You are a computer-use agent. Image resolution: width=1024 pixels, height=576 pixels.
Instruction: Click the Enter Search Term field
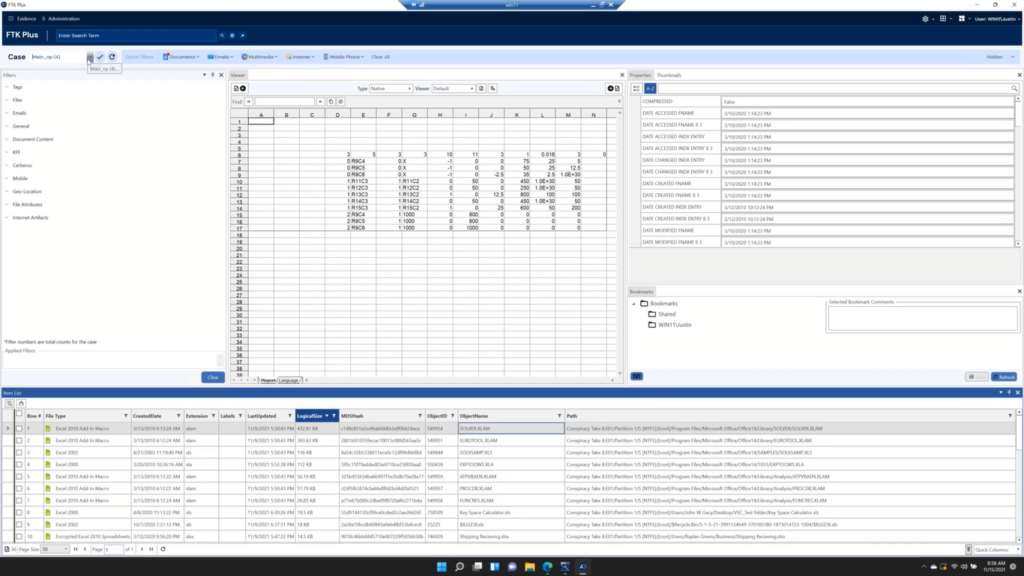130,36
